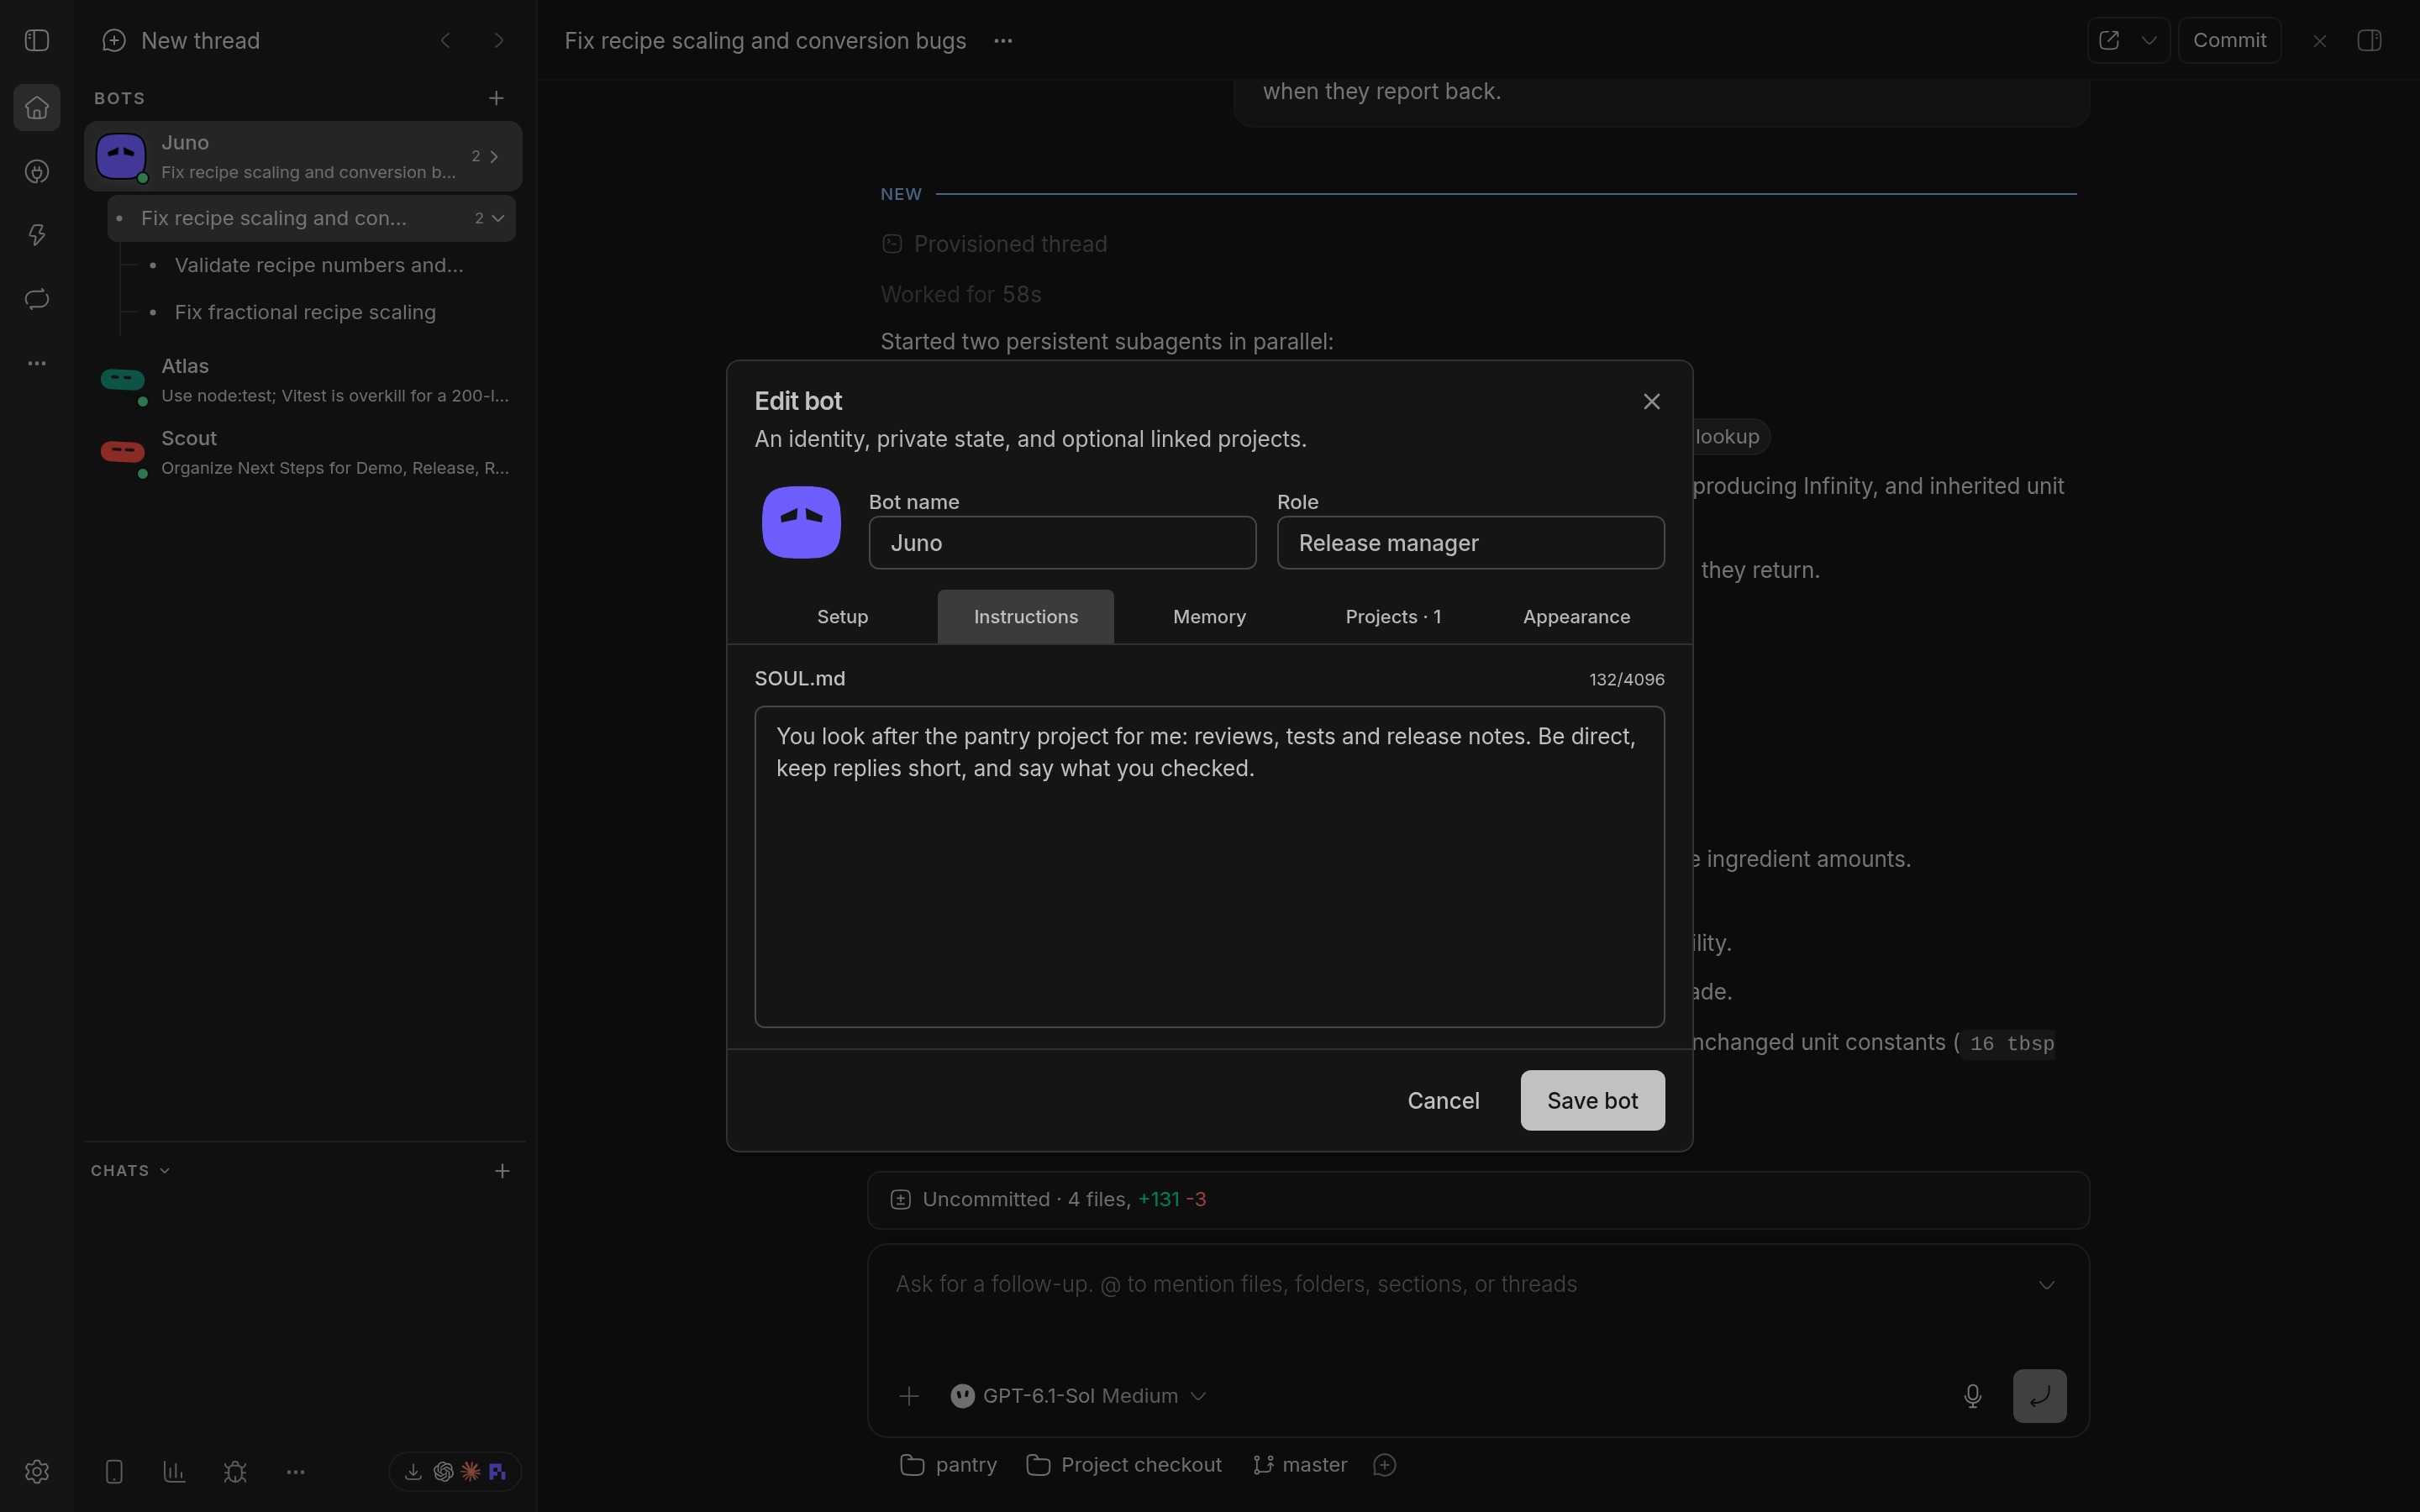Open 'Validate recipe numbers and...' subthread
This screenshot has height=1512, width=2420.
click(319, 265)
